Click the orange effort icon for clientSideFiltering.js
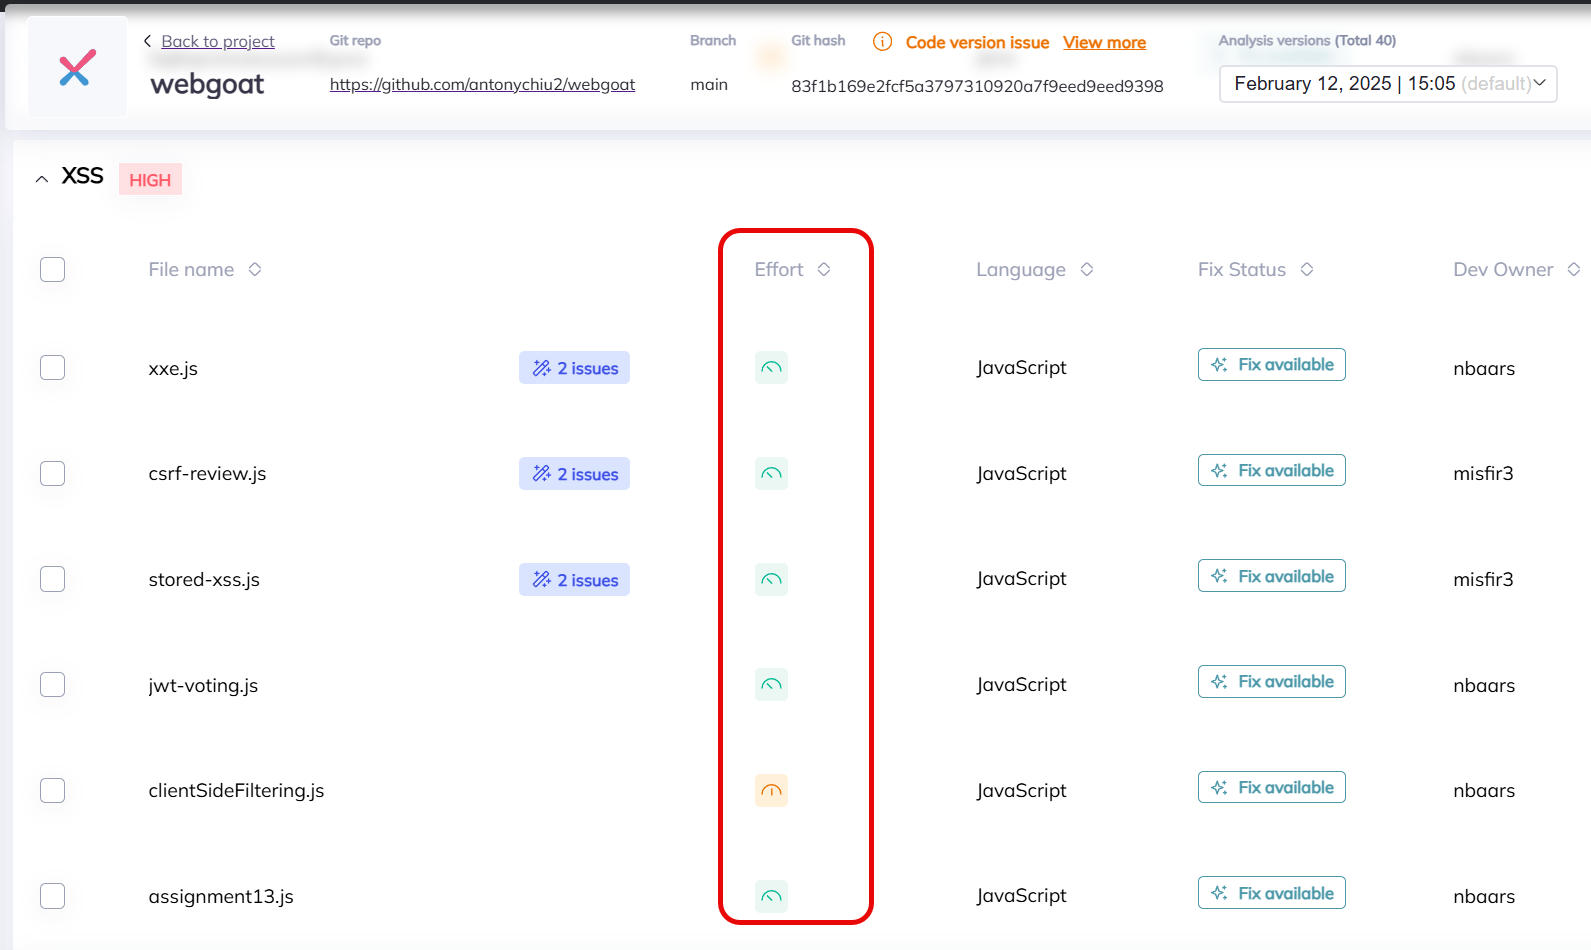The height and width of the screenshot is (950, 1591). [x=771, y=791]
